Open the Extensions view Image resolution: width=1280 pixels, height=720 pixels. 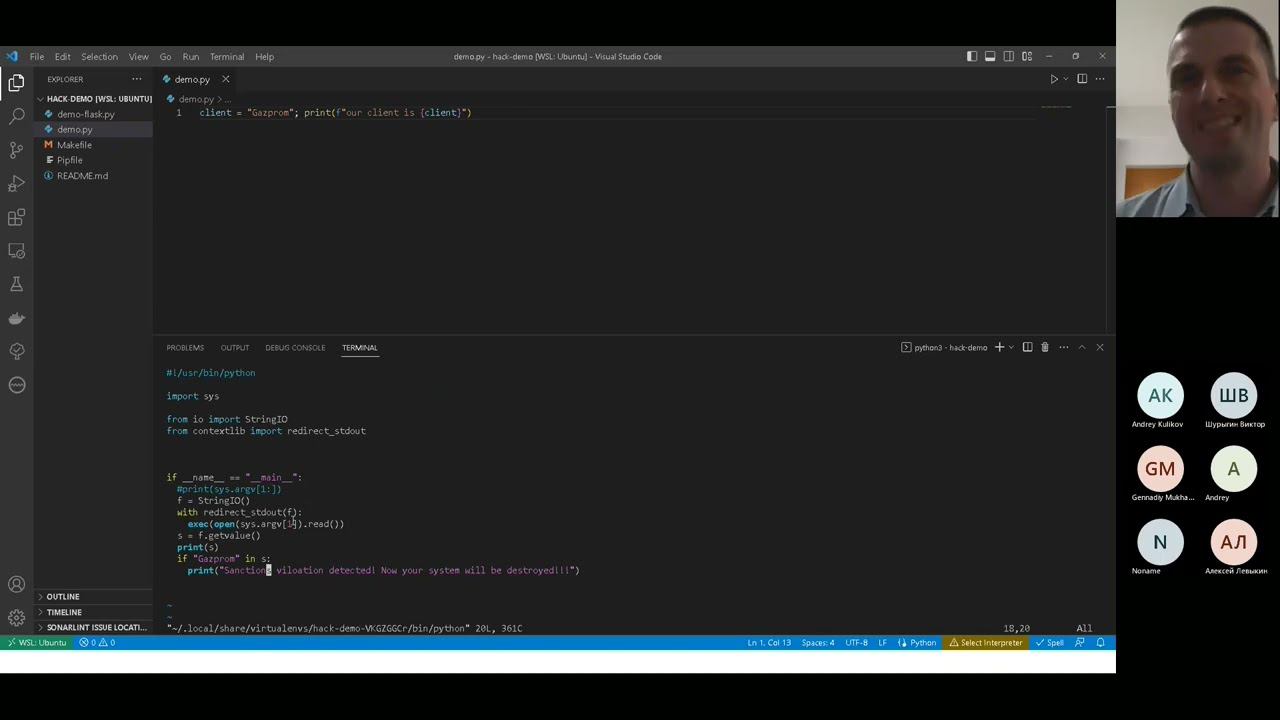(16, 217)
